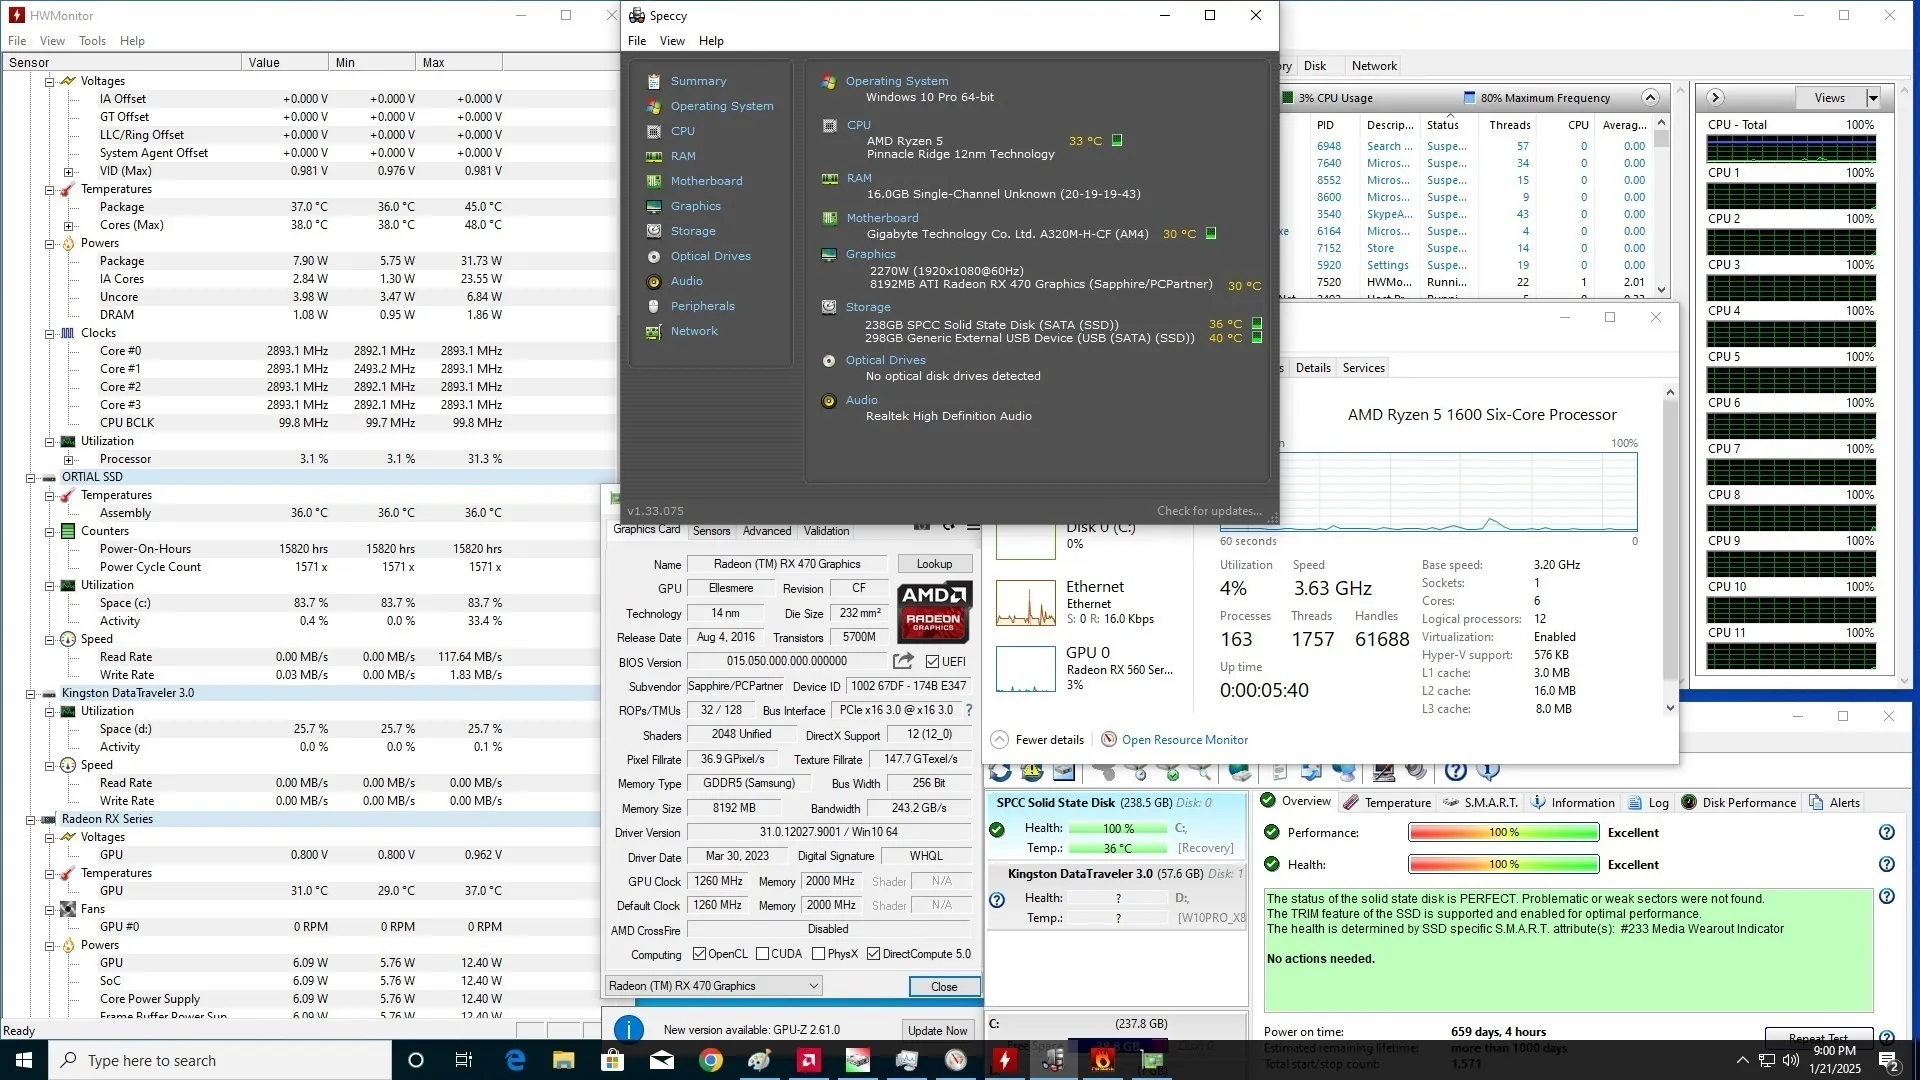Open AMD Radeon Software taskbar icon

(x=809, y=1060)
